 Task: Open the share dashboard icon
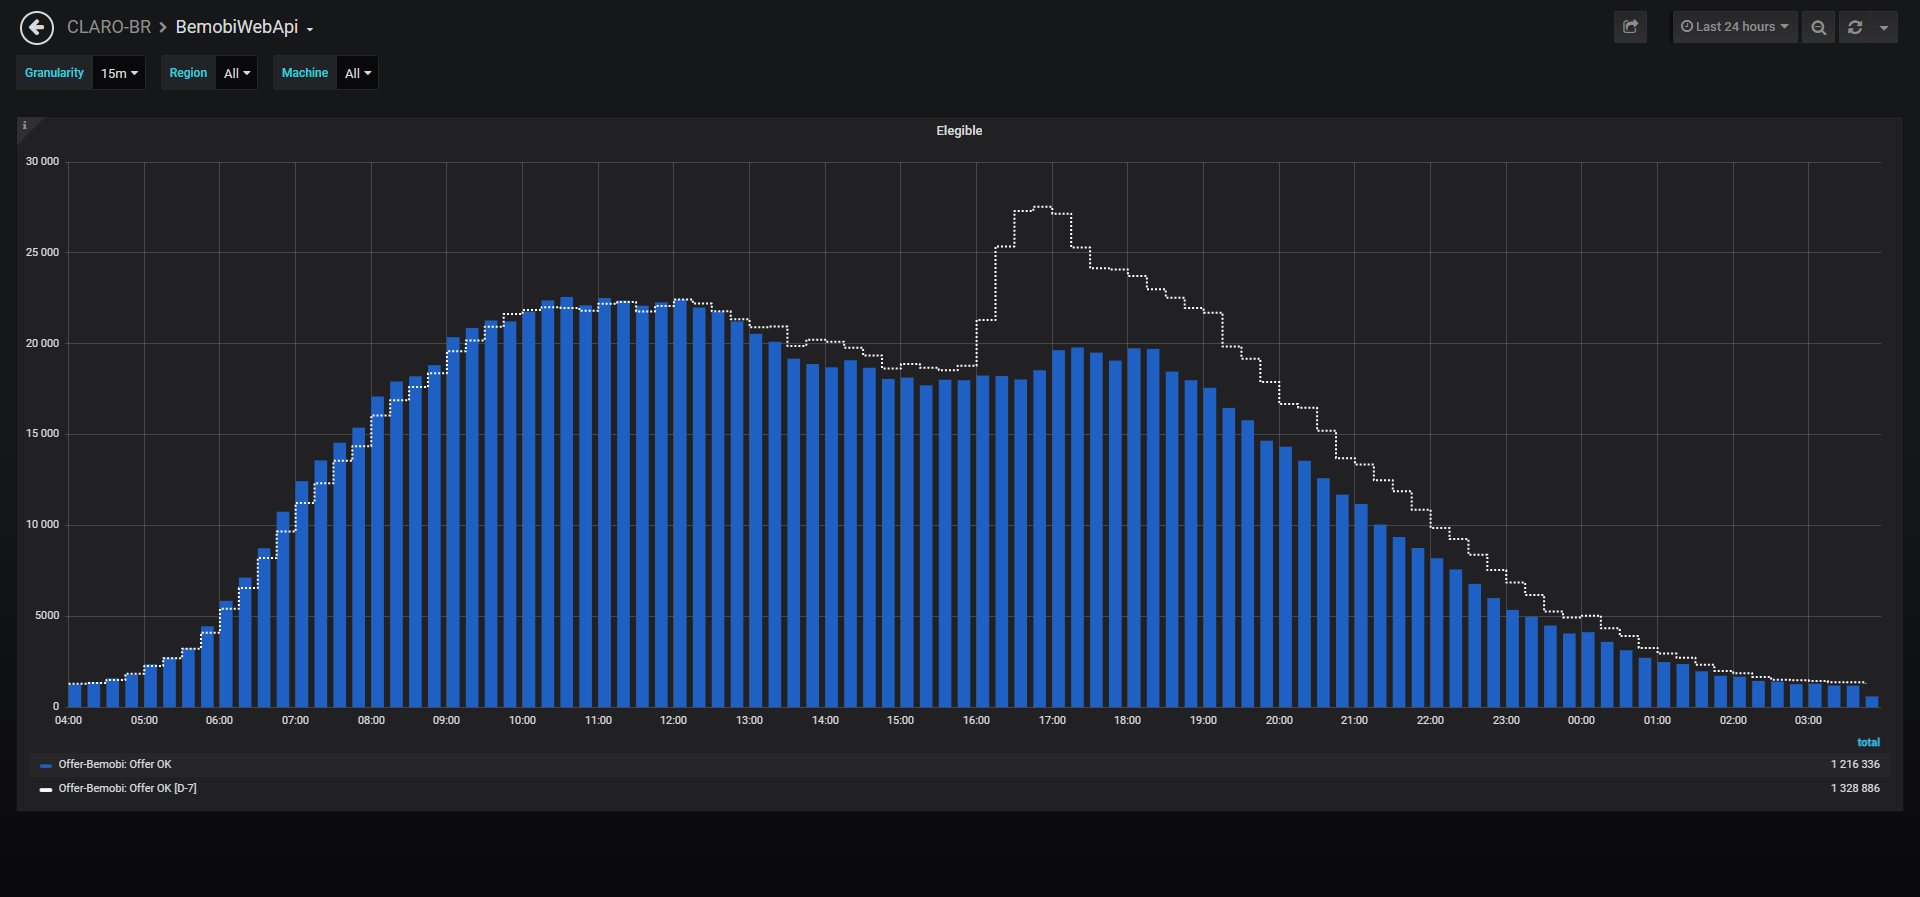point(1630,27)
